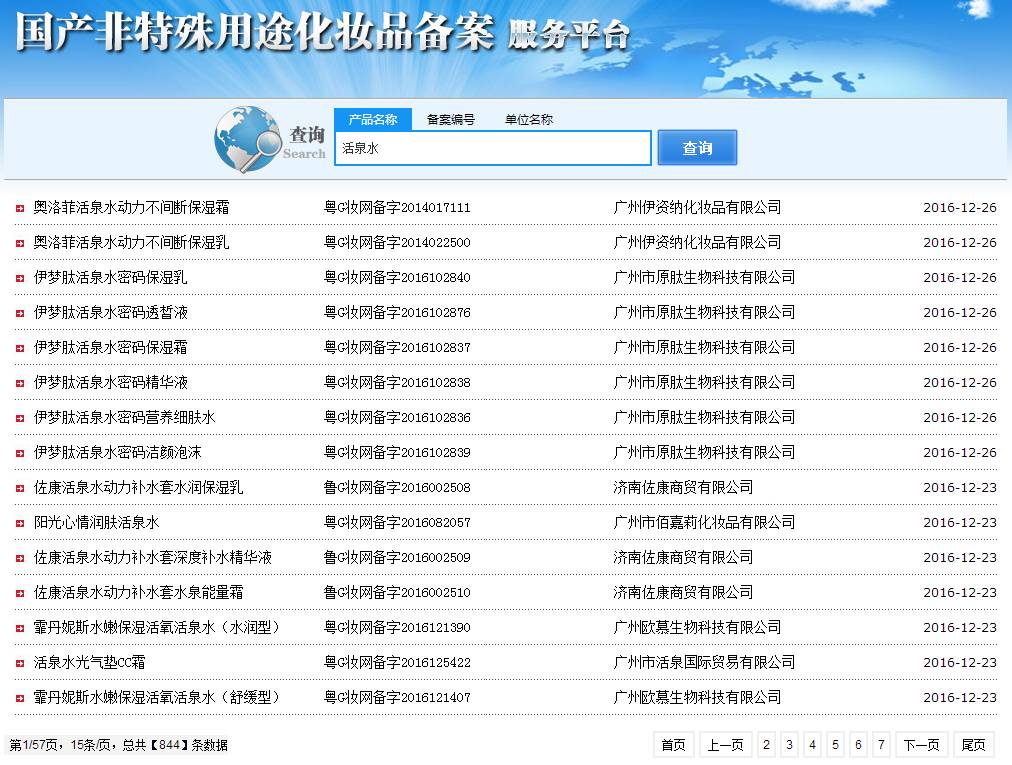The width and height of the screenshot is (1012, 765).
Task: Open 奥洛菲活泉水动力不间断保湿霜 record
Action: [x=132, y=207]
